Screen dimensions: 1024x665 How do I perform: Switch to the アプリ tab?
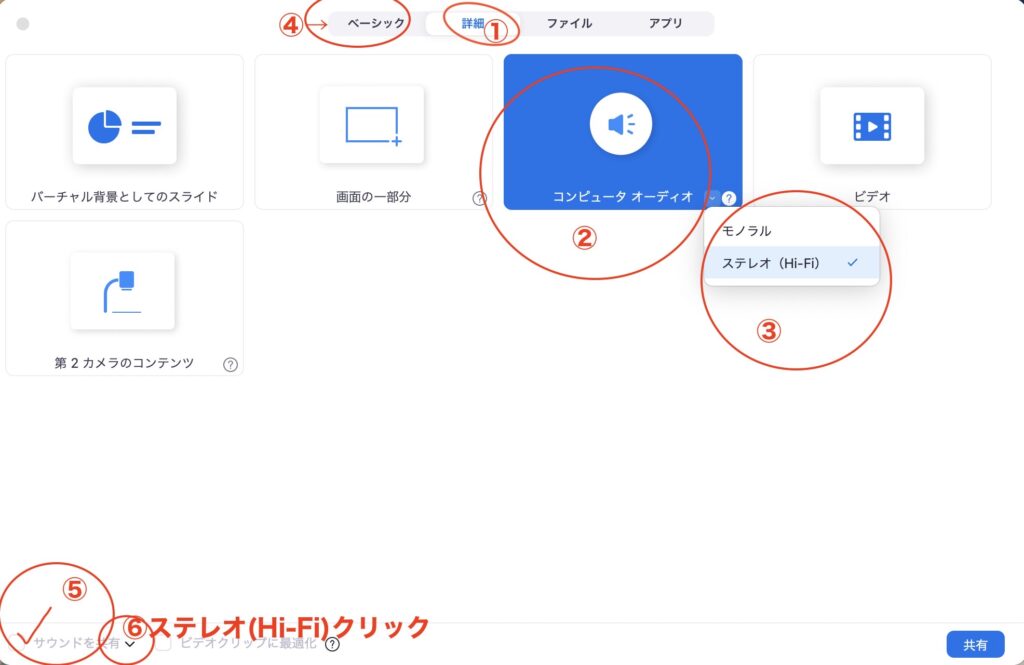click(665, 23)
